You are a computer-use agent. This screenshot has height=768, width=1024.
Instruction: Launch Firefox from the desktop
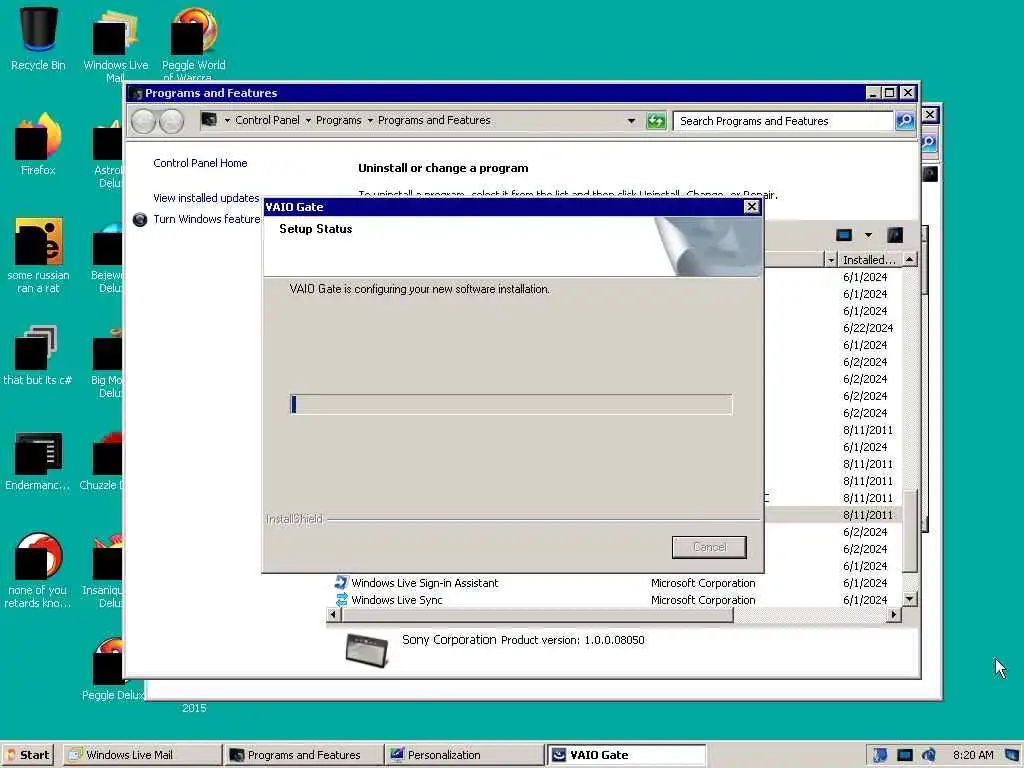[38, 144]
